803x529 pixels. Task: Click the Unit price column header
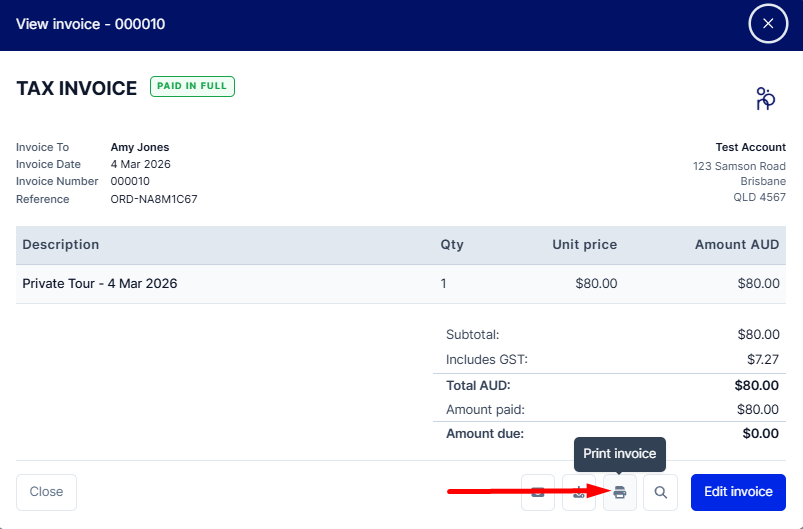[x=584, y=244]
